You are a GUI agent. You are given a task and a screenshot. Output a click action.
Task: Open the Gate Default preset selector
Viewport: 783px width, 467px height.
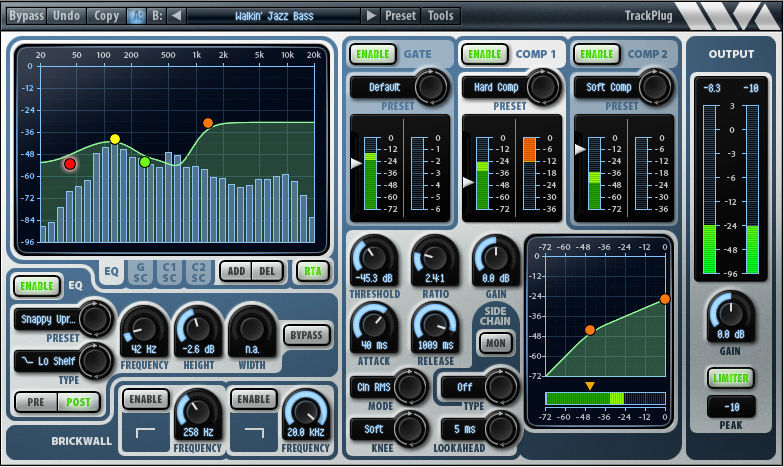[384, 87]
